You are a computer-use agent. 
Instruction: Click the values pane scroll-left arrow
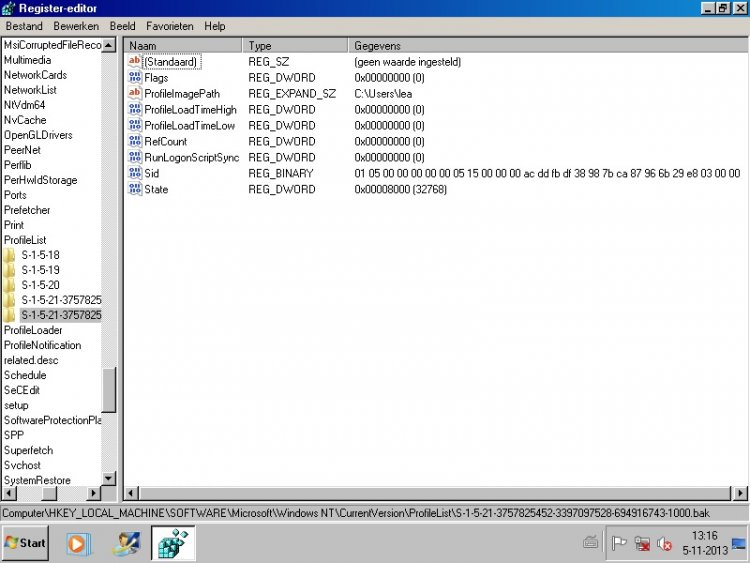(x=132, y=493)
